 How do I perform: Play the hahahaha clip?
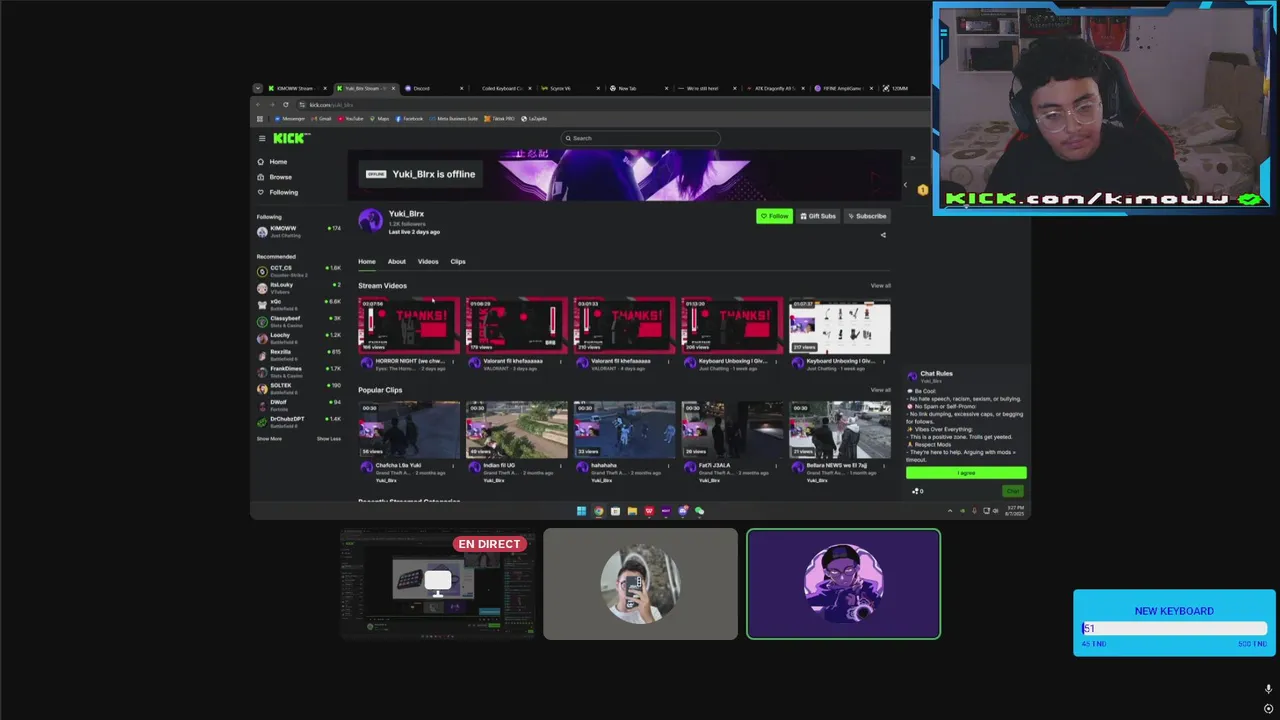pyautogui.click(x=625, y=430)
